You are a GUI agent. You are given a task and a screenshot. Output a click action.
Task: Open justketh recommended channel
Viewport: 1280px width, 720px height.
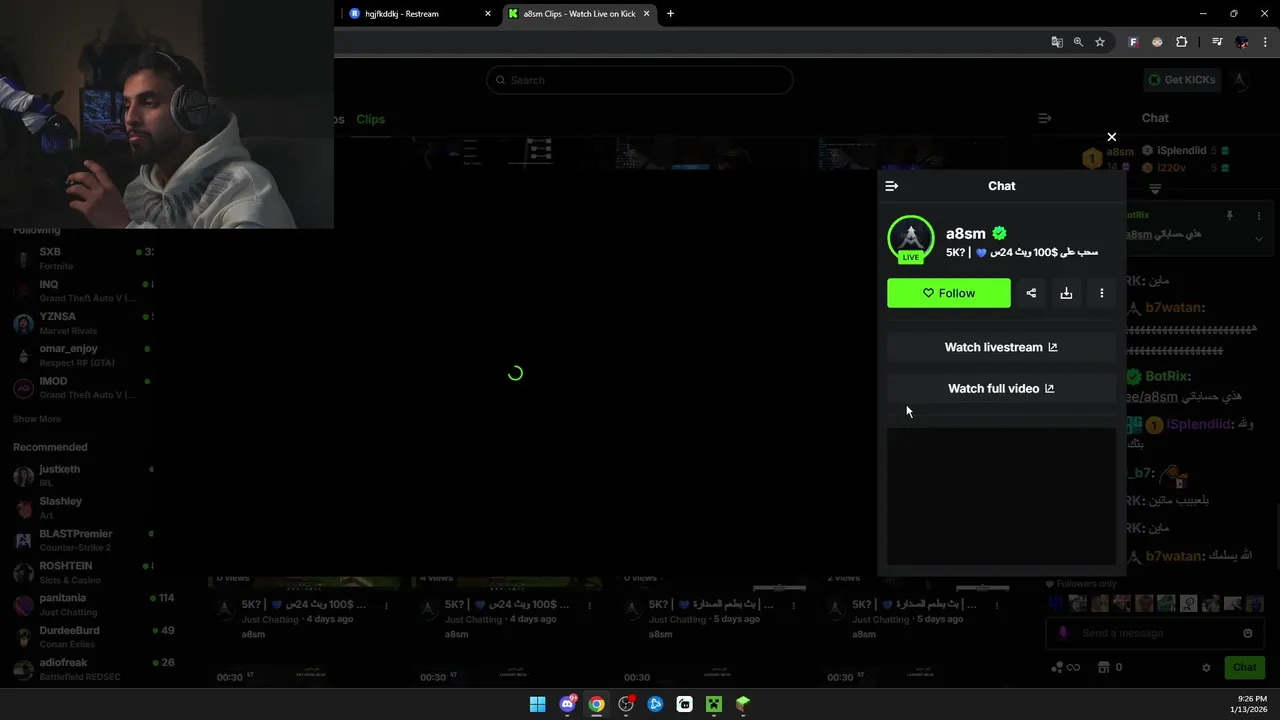point(83,475)
